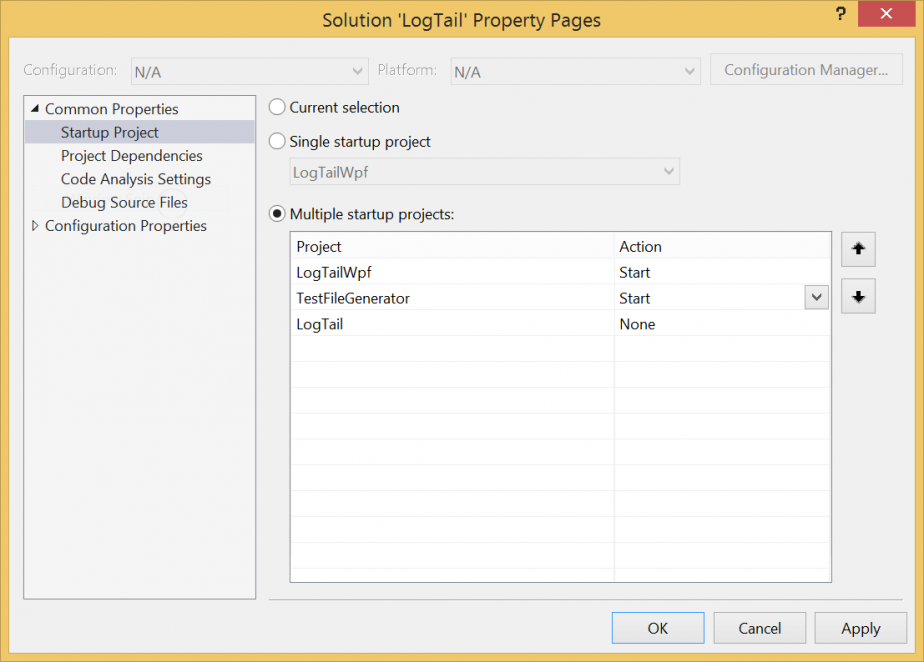Open the TestFileGenerator action dropdown

coord(816,298)
